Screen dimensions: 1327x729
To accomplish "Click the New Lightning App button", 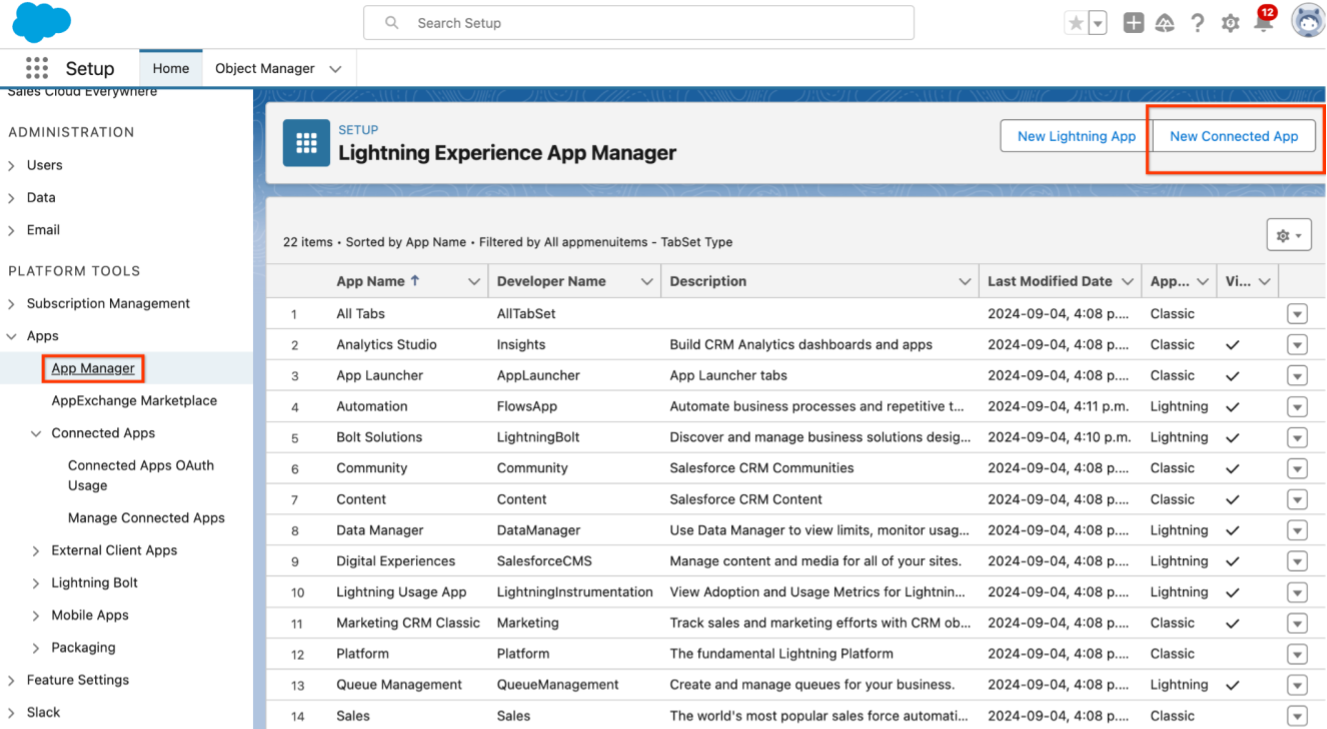I will click(1077, 136).
